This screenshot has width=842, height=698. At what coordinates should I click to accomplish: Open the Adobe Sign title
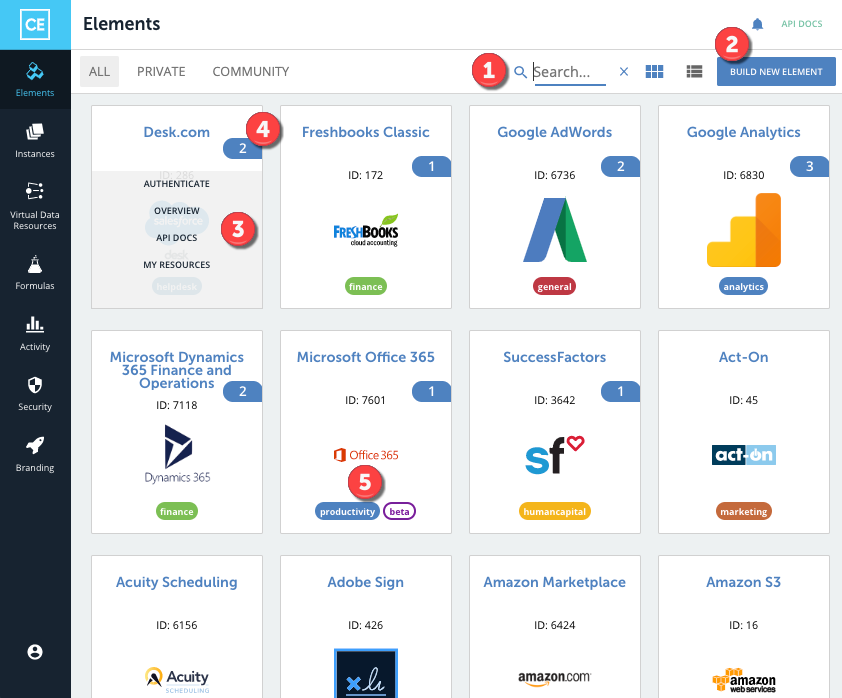366,582
